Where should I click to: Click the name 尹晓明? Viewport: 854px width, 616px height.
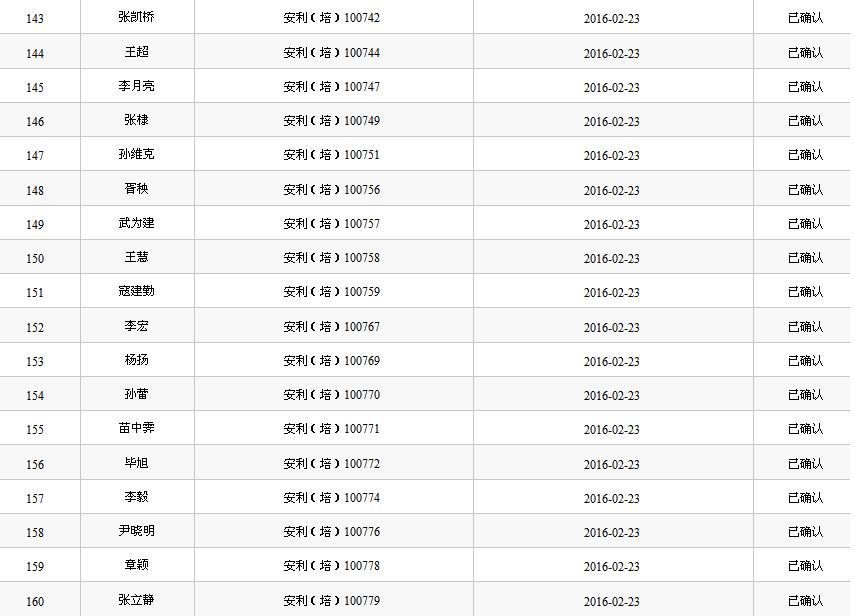click(136, 532)
